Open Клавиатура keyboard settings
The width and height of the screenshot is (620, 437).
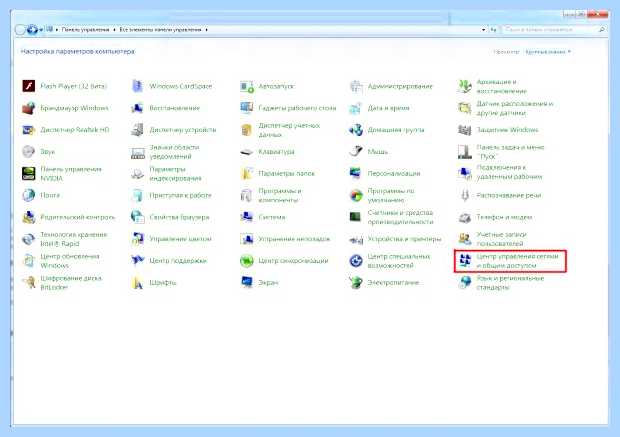[267, 151]
